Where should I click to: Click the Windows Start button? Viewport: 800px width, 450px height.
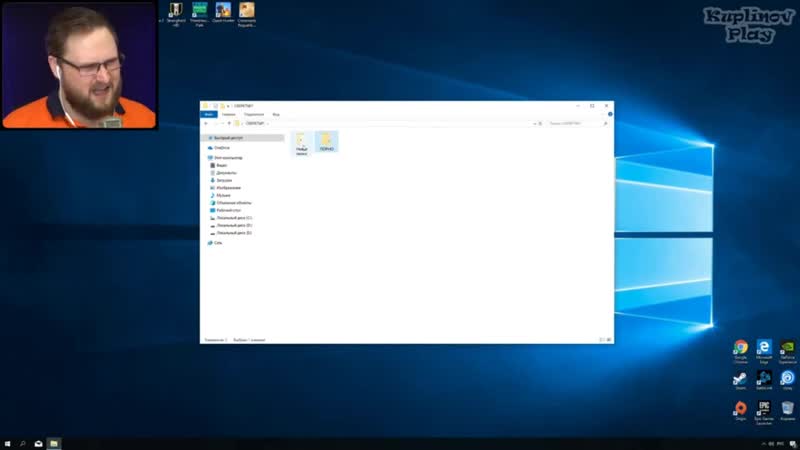[x=7, y=443]
